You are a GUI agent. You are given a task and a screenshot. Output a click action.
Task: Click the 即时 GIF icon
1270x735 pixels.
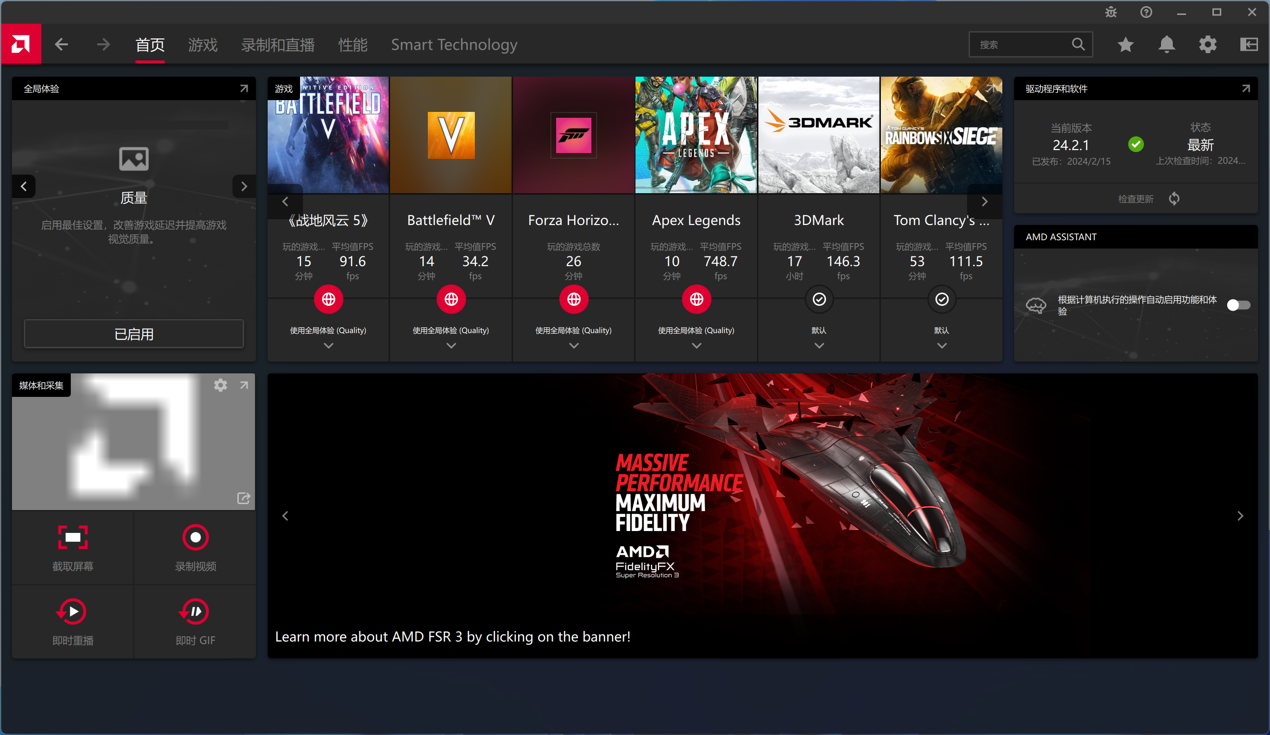click(x=195, y=611)
